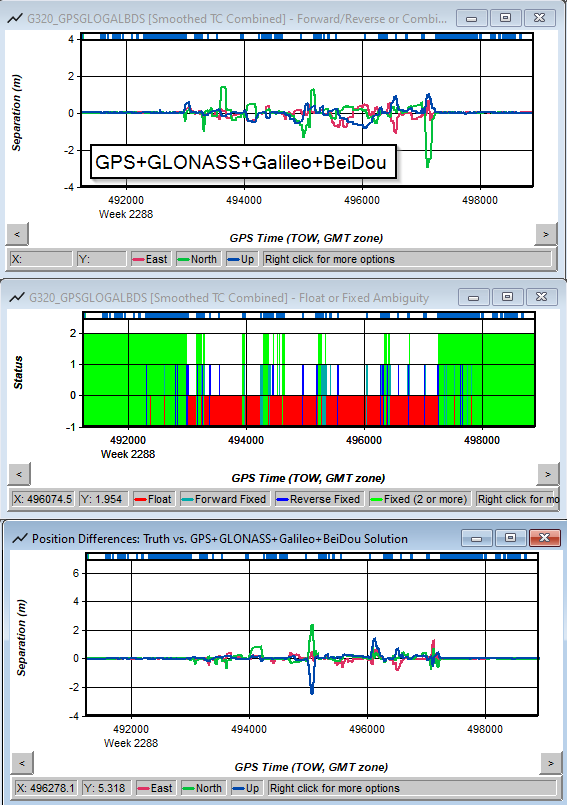Pan left in Forward/Reverse separation plot
Viewport: 567px width, 805px height.
pyautogui.click(x=17, y=234)
